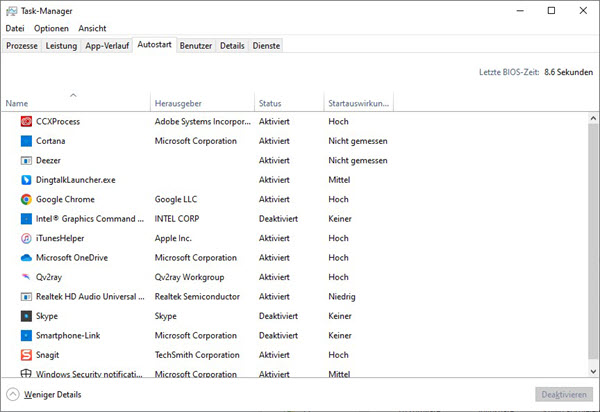600x412 pixels.
Task: Click Nicht gemessen in the Cortana row
Action: click(358, 141)
